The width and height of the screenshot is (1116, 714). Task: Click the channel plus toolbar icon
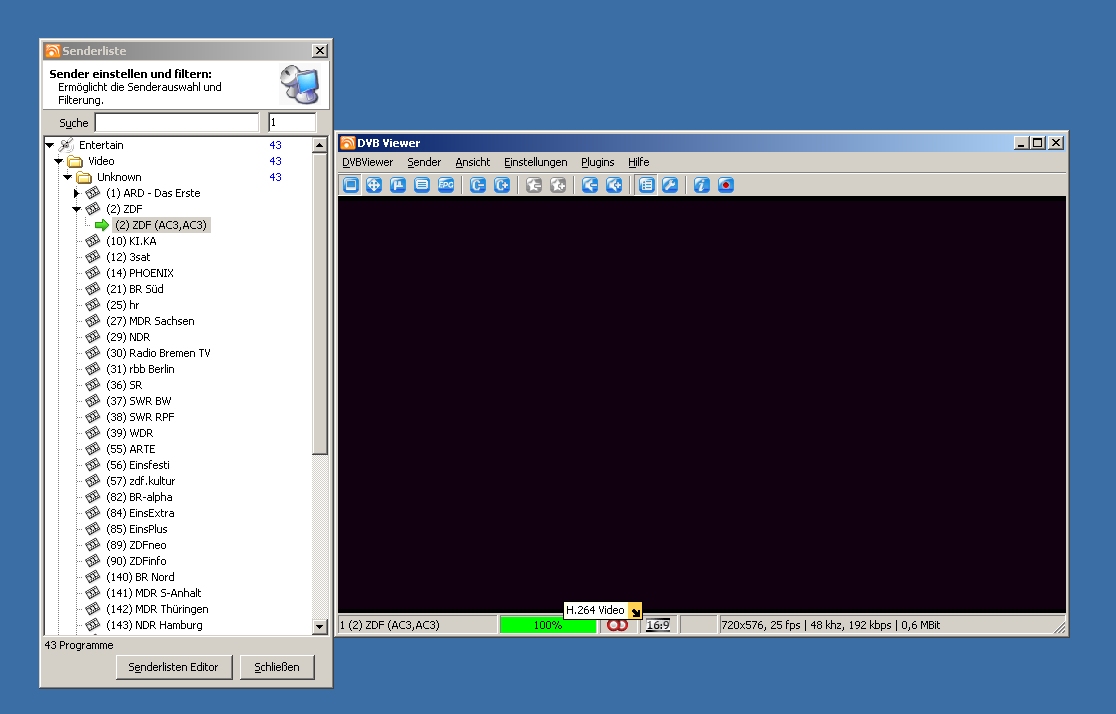point(502,185)
